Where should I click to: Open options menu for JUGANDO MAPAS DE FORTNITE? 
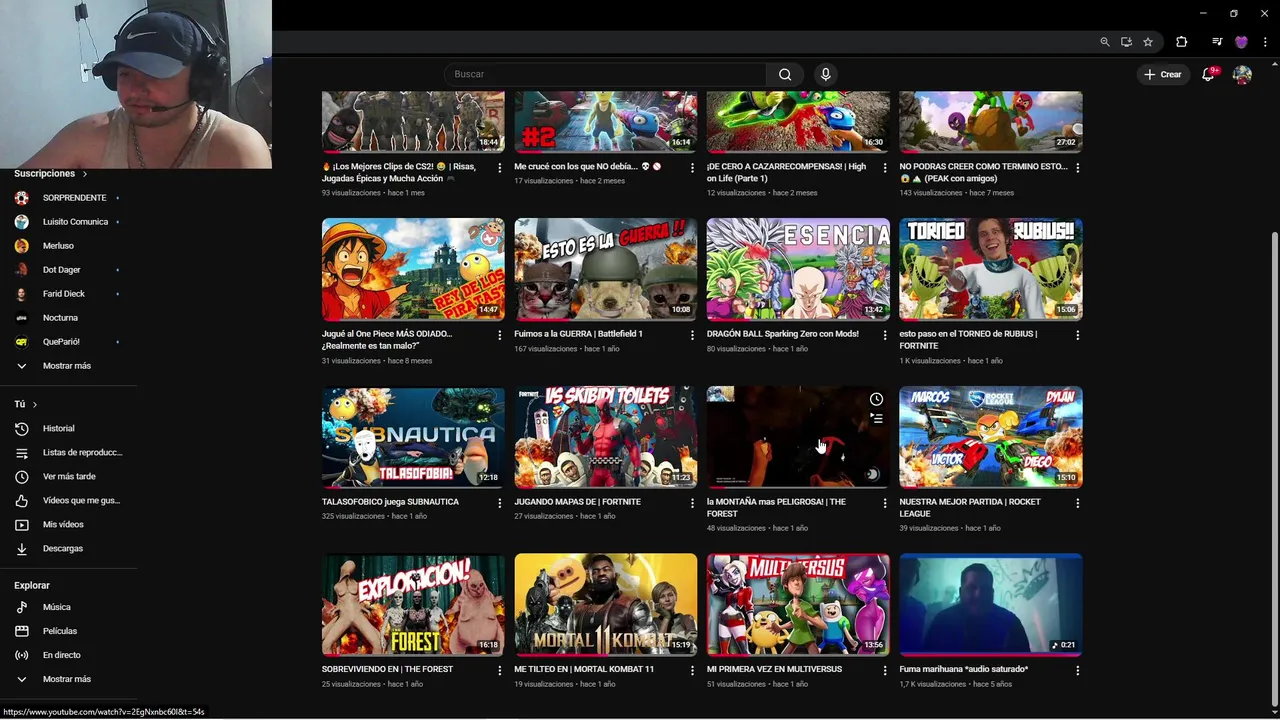pyautogui.click(x=692, y=503)
